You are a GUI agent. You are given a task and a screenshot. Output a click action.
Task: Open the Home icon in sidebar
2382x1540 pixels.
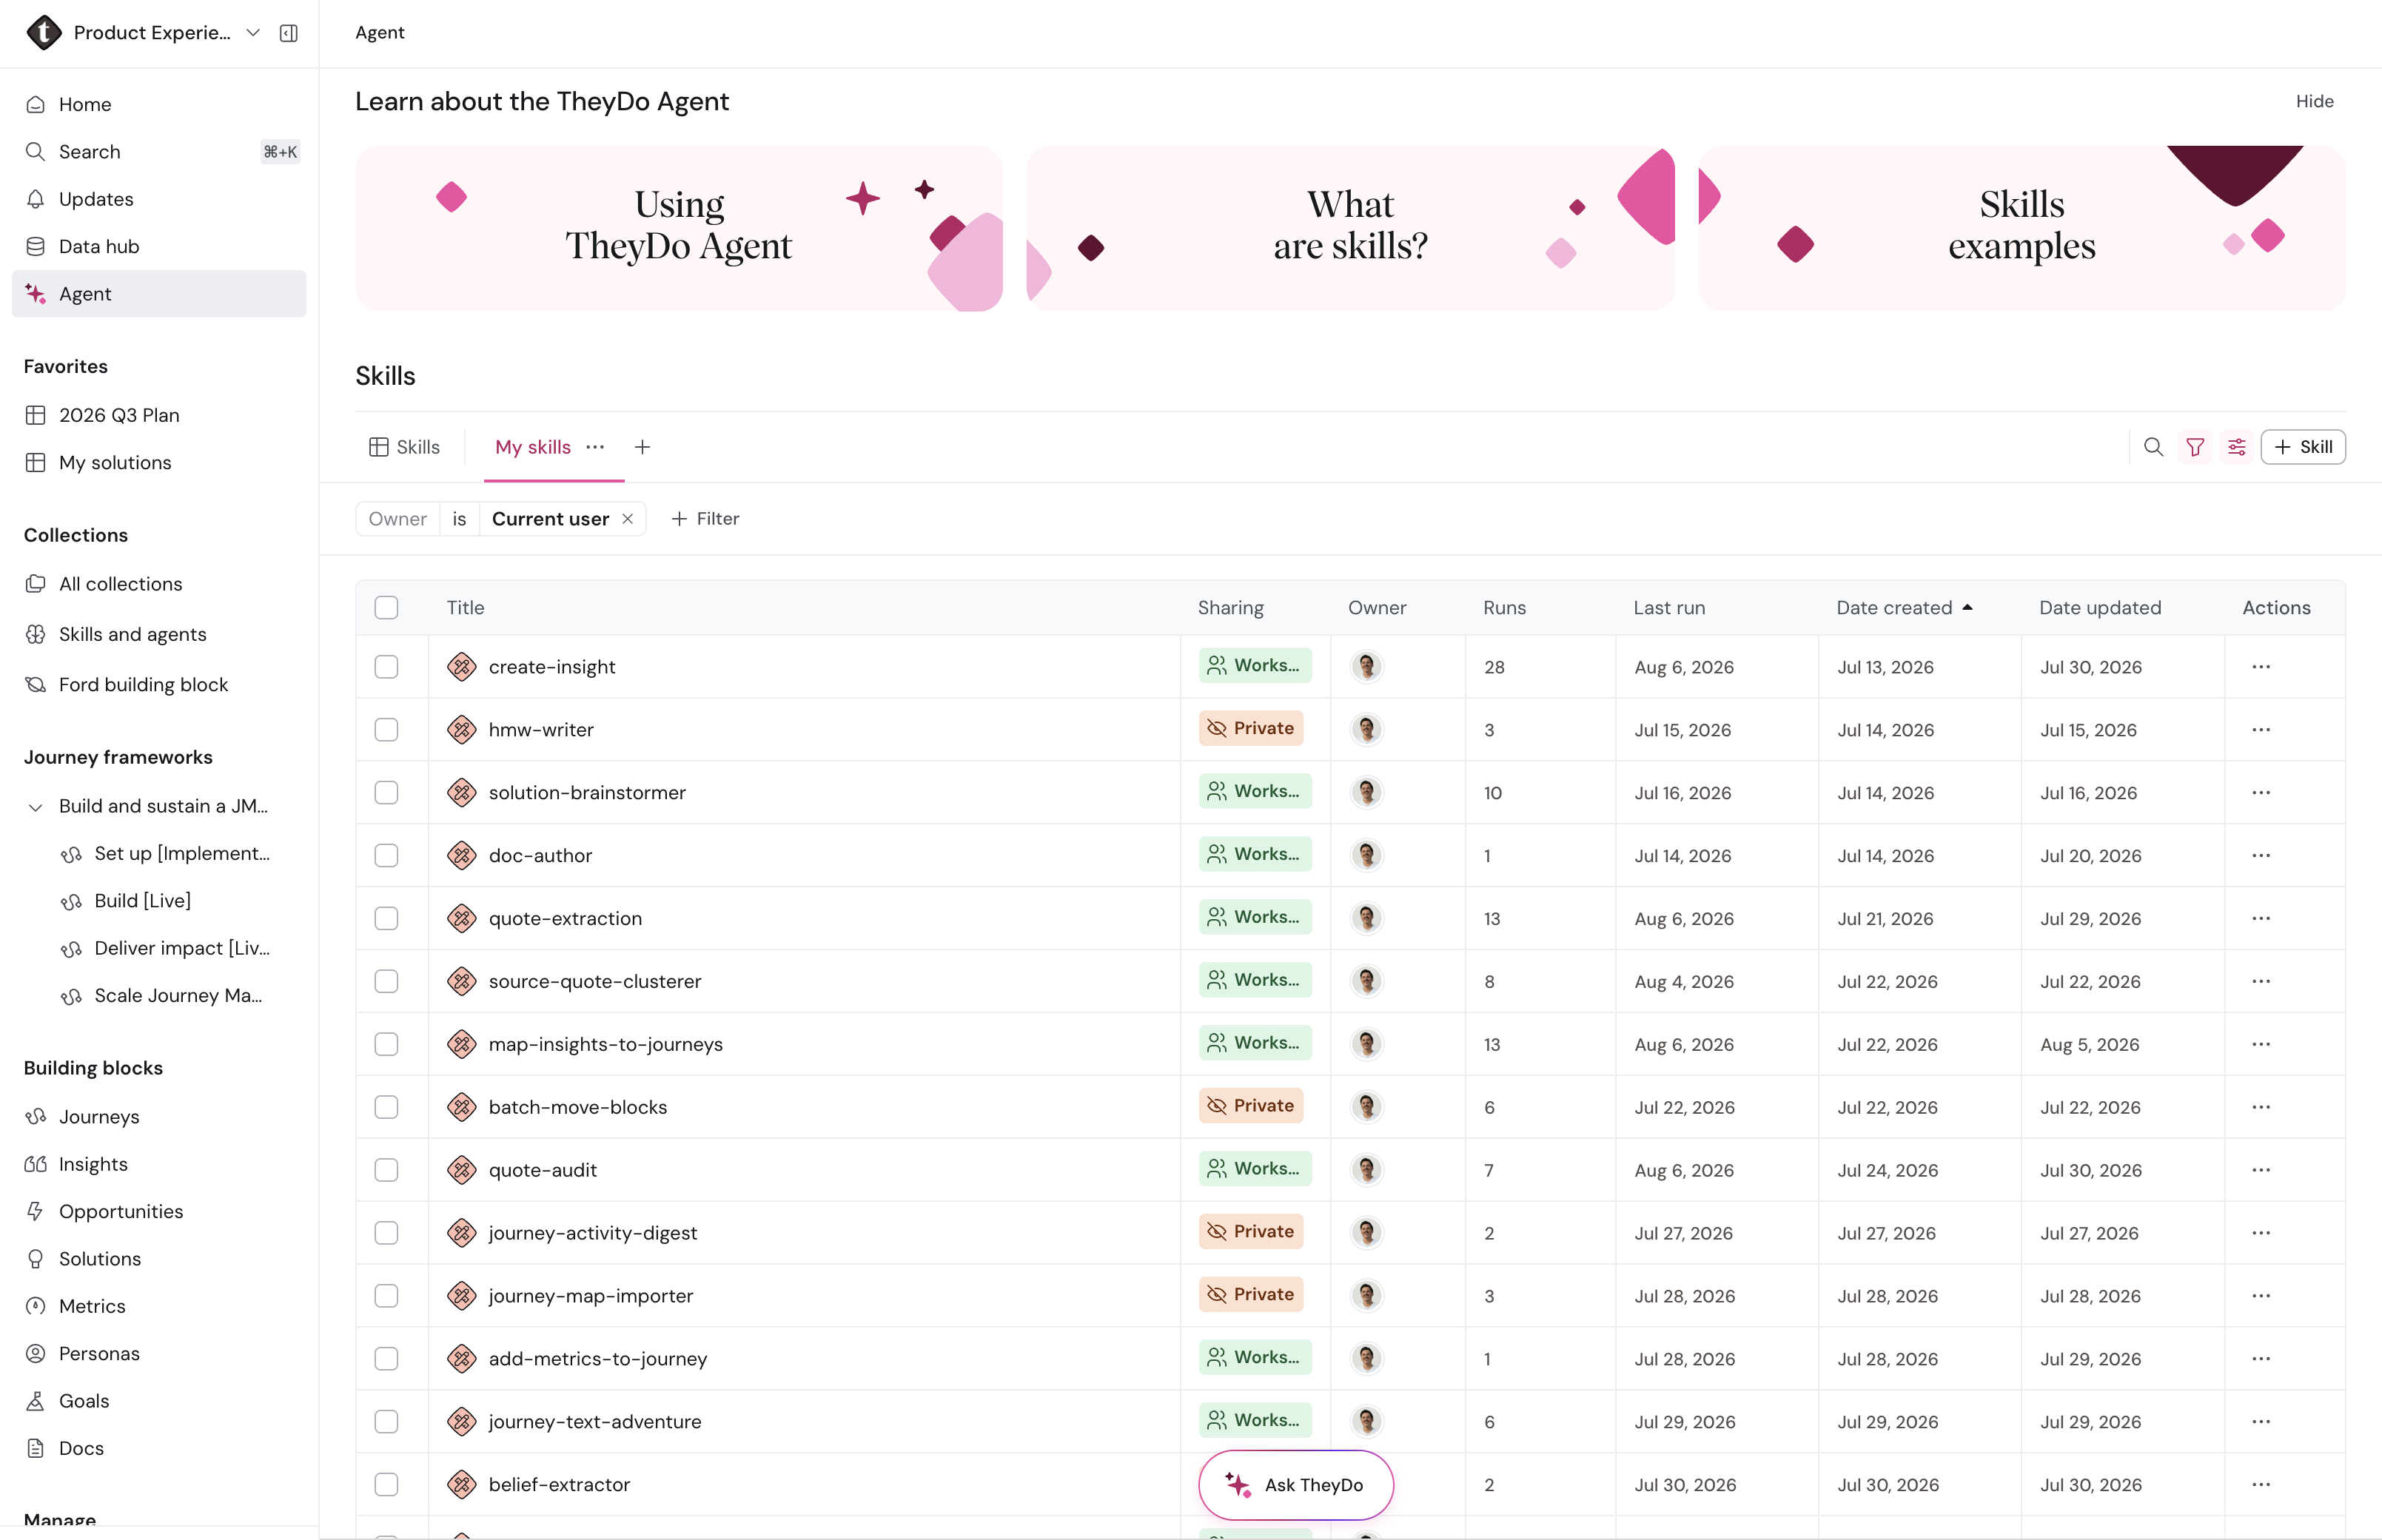36,104
